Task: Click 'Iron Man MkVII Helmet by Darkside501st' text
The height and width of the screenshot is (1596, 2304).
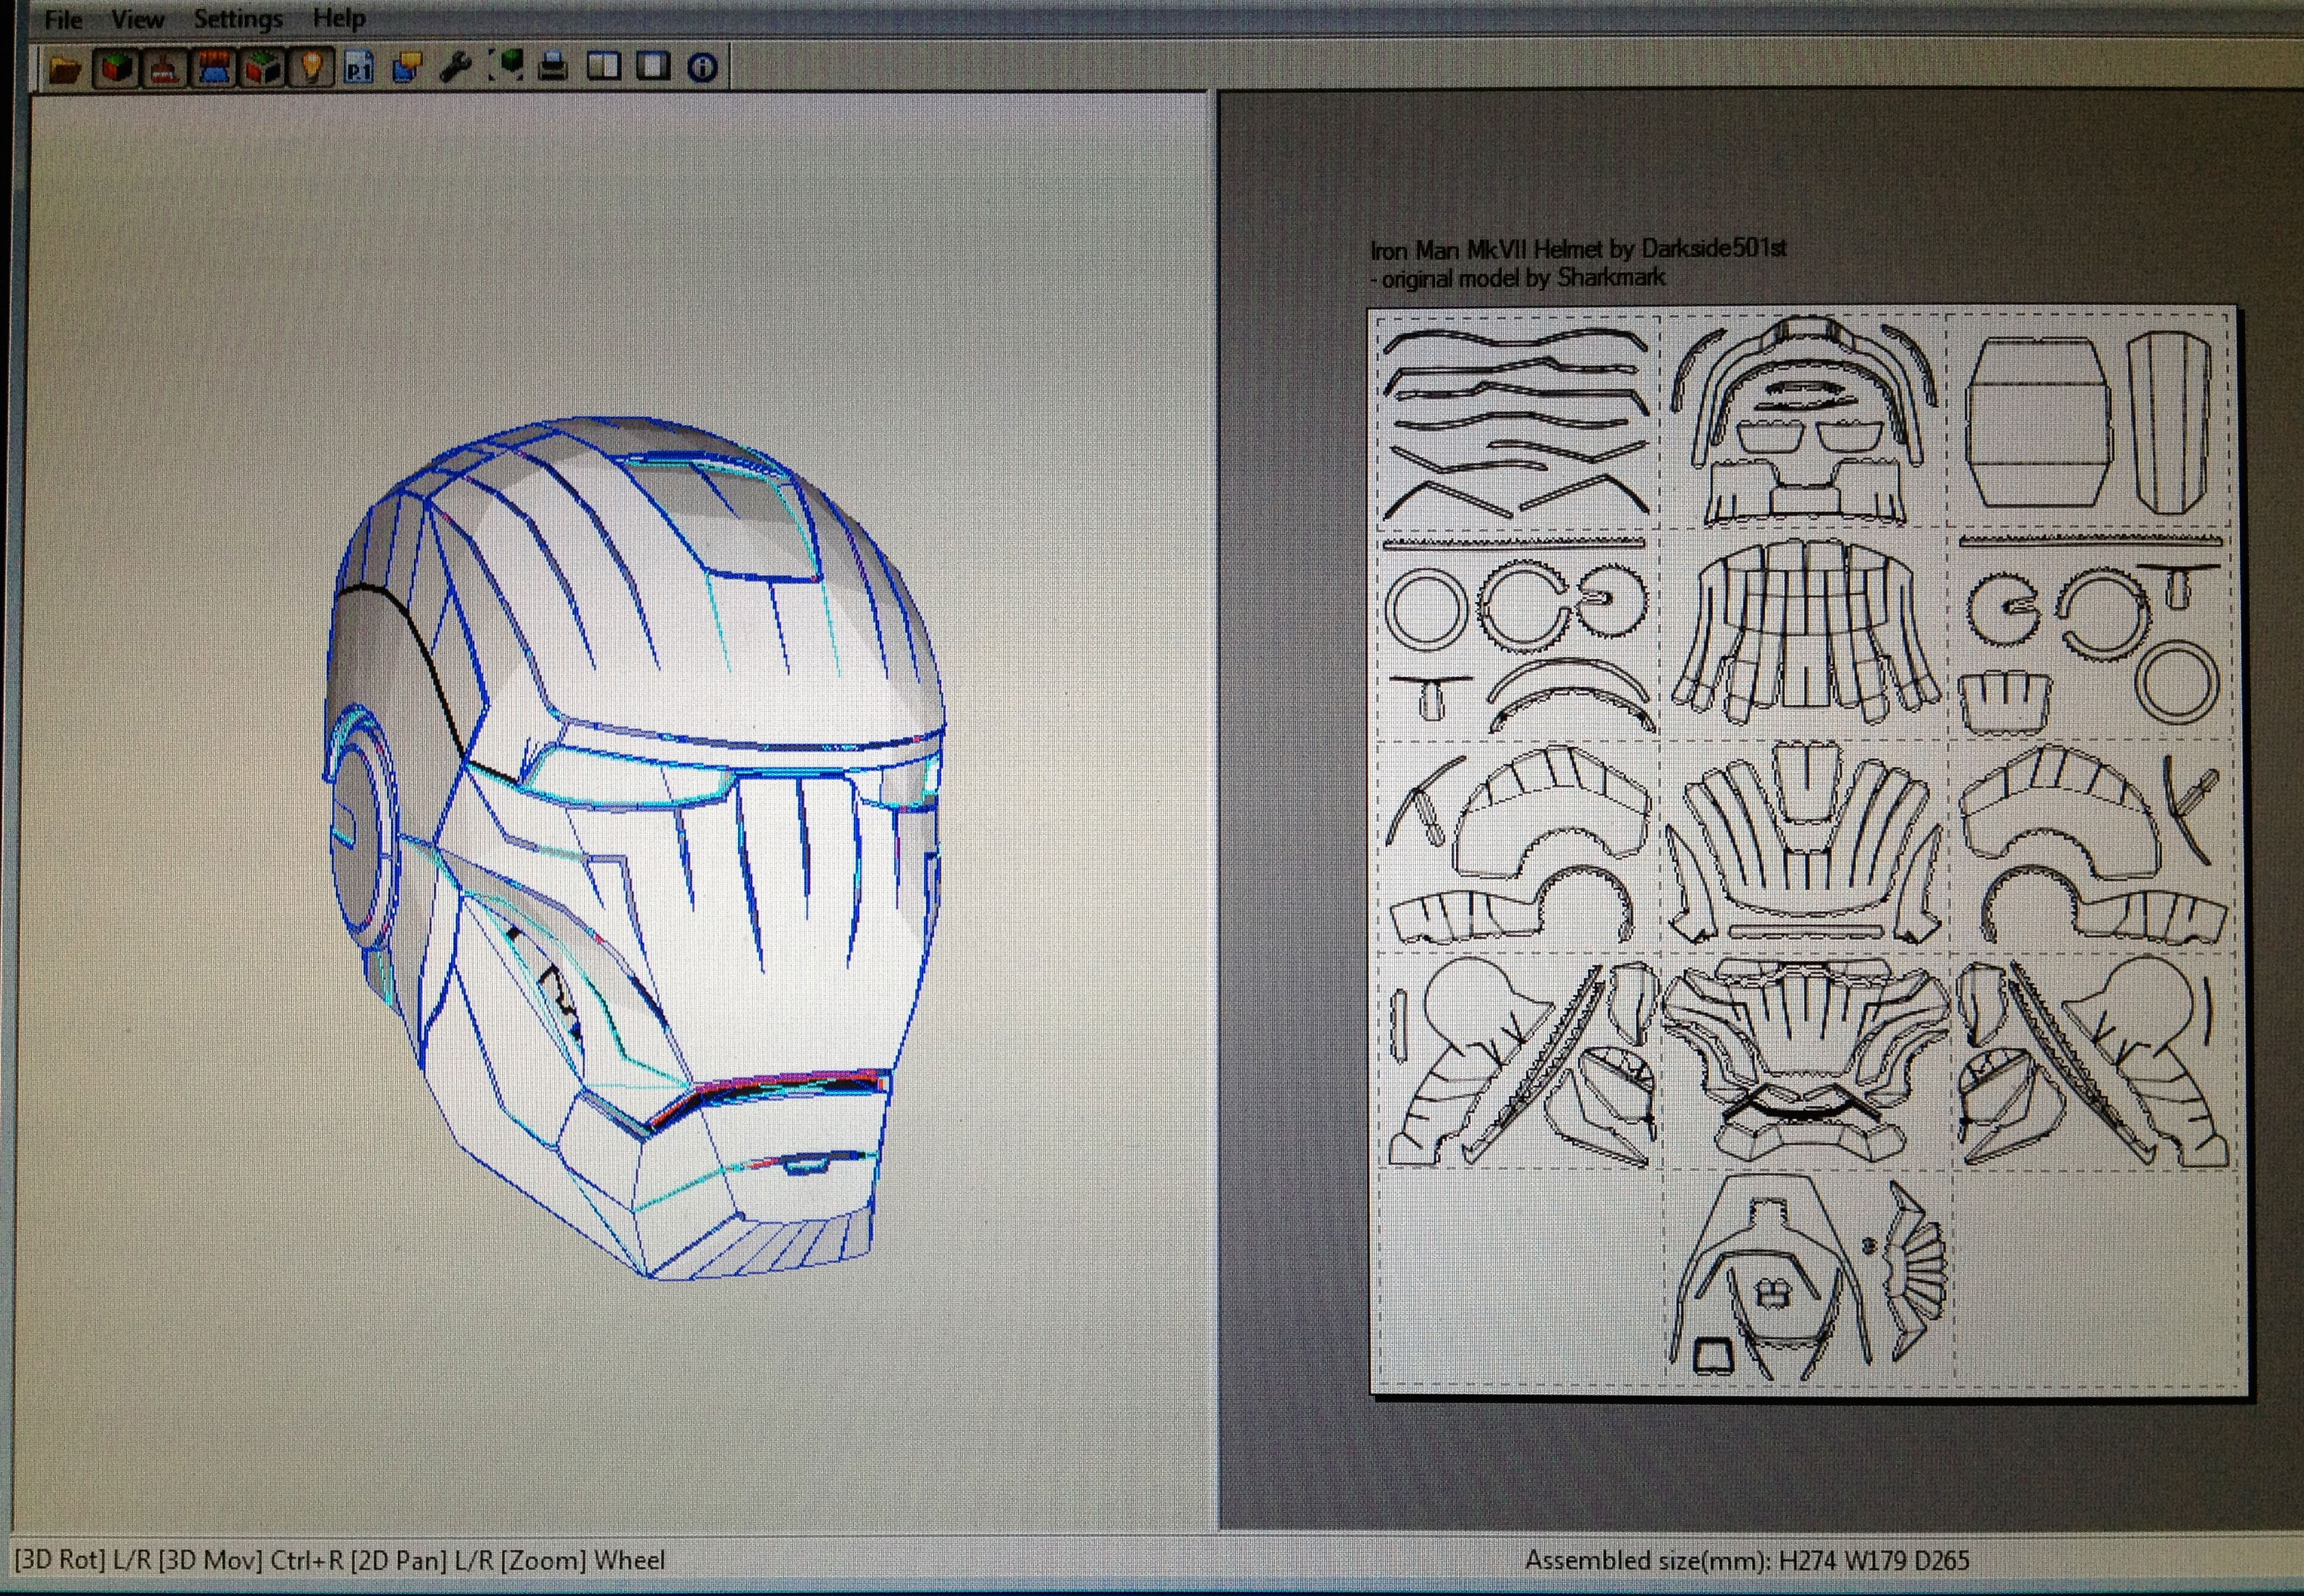Action: coord(1578,249)
